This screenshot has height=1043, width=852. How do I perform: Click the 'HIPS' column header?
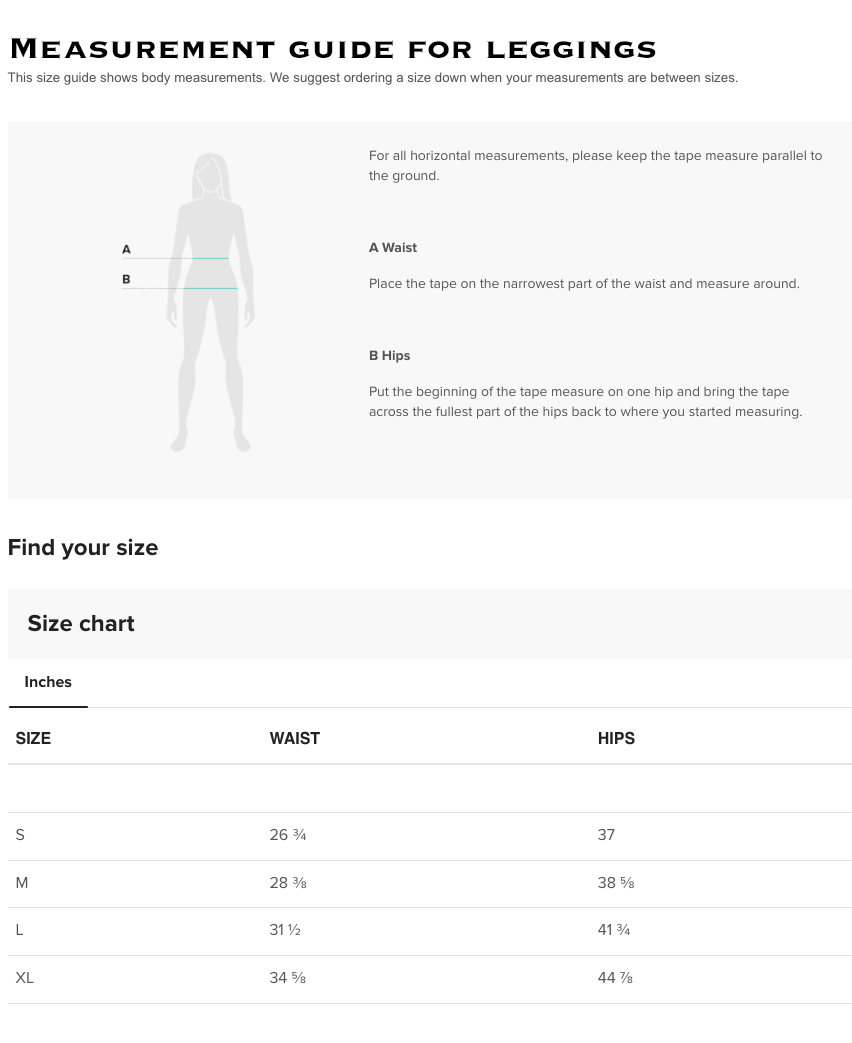coord(616,738)
